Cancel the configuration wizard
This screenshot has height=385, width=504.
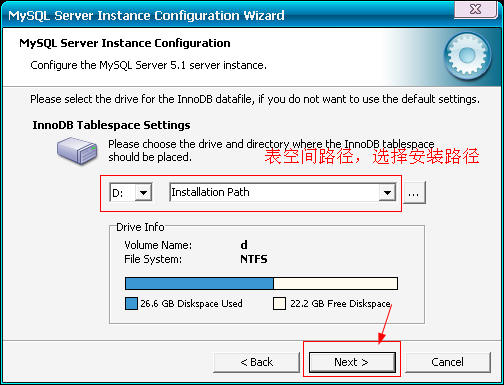pyautogui.click(x=448, y=362)
